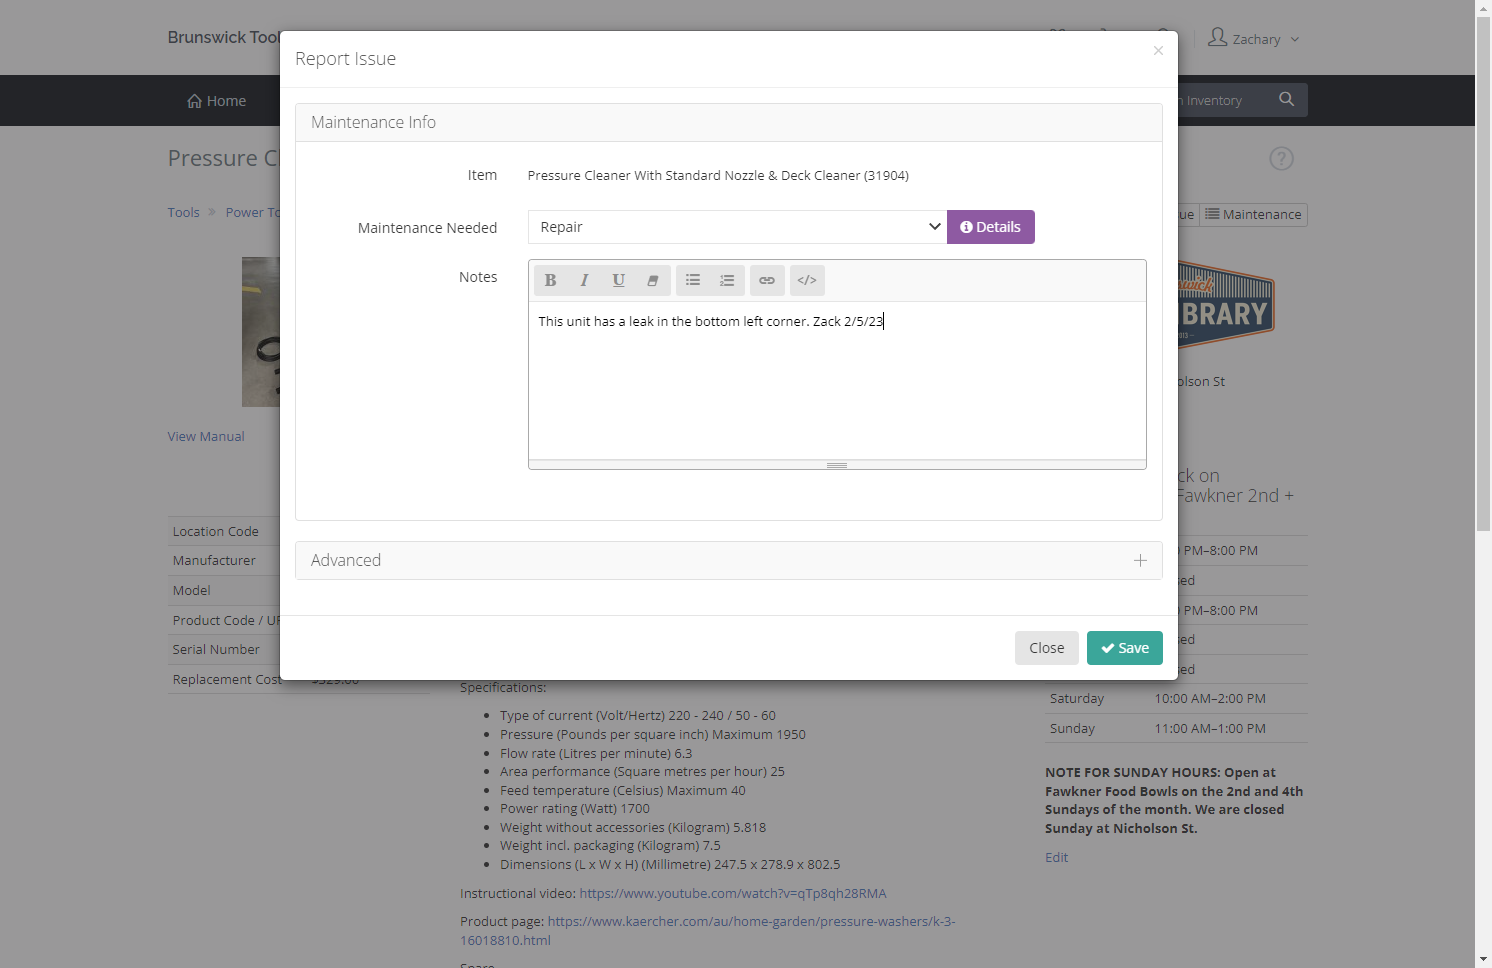Insert a numbered ordered list
This screenshot has width=1492, height=968.
pyautogui.click(x=727, y=281)
